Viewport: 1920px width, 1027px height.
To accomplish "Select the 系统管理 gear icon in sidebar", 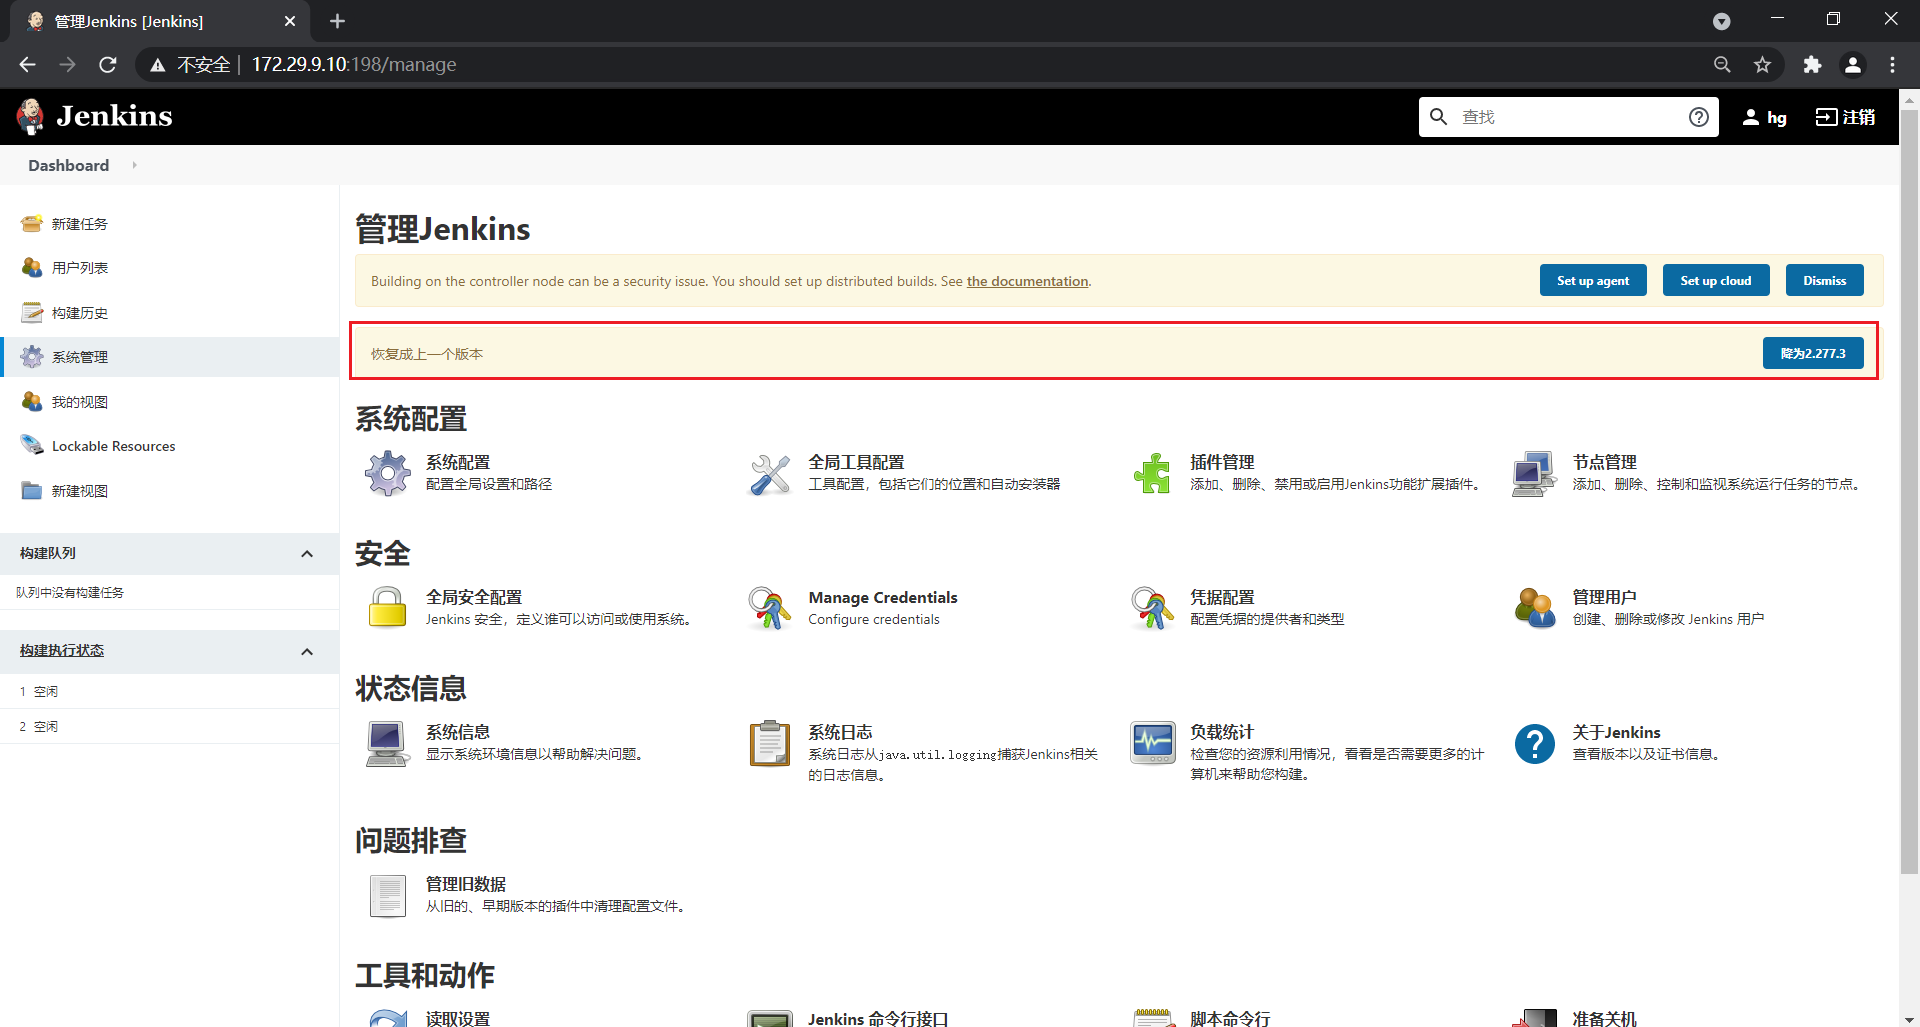I will [x=32, y=356].
